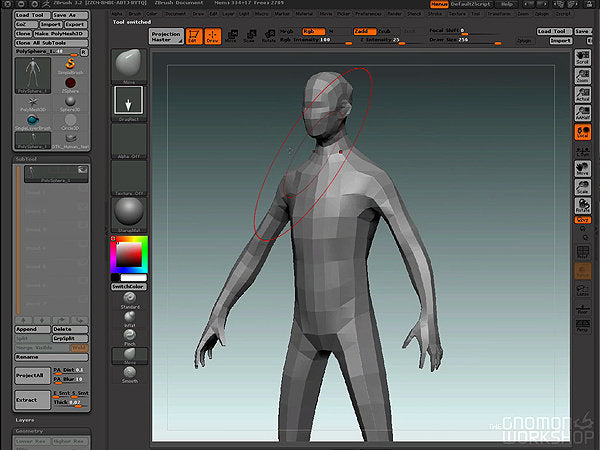
Task: Click the Scroll icon in right shelf
Action: point(582,56)
